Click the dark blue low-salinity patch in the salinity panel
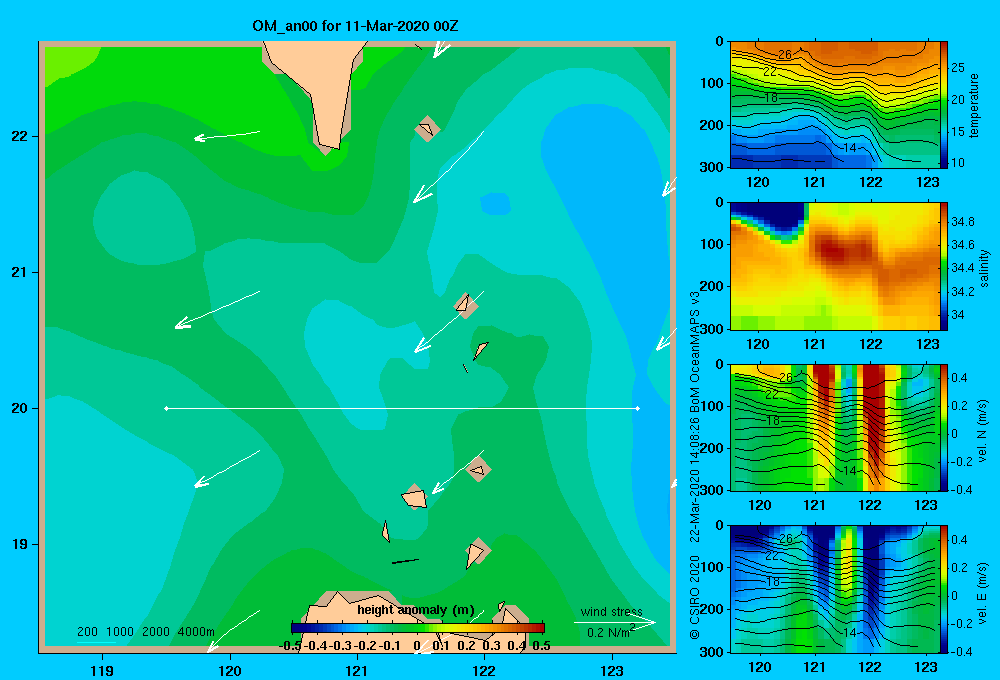 point(772,218)
